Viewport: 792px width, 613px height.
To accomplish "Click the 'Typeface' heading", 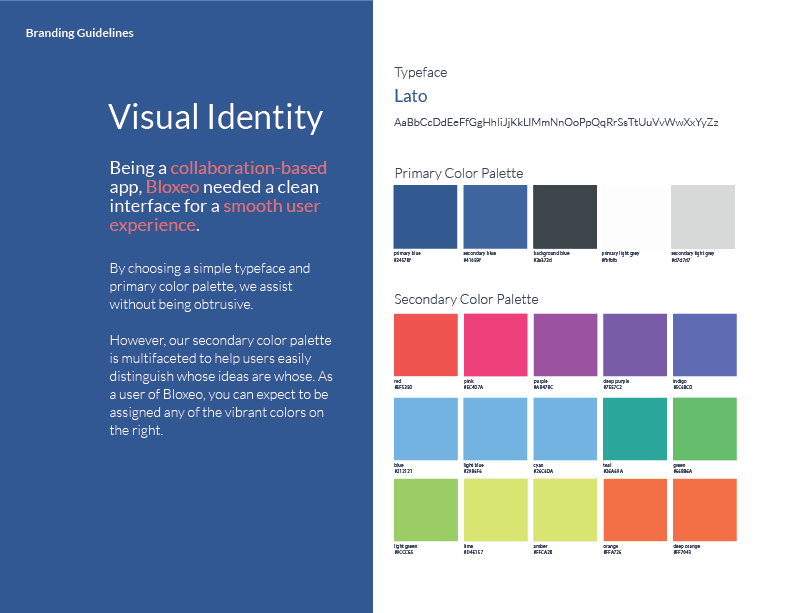I will 421,73.
